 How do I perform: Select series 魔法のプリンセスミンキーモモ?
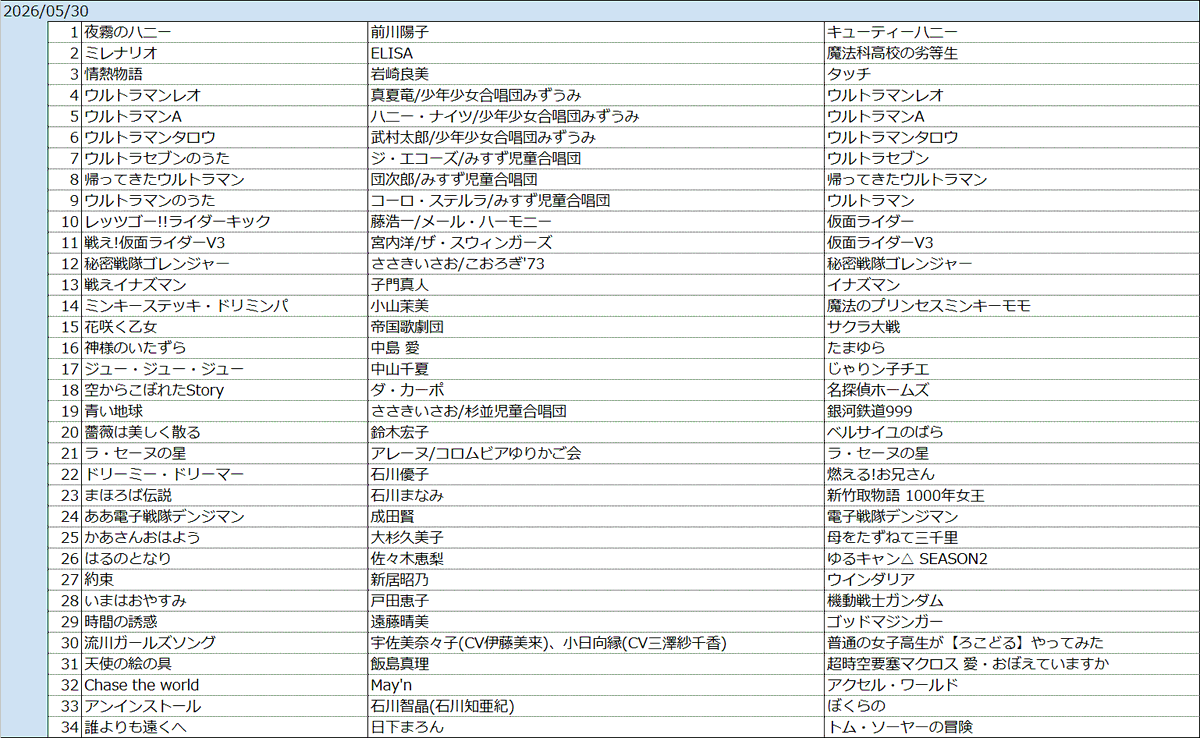coord(929,305)
